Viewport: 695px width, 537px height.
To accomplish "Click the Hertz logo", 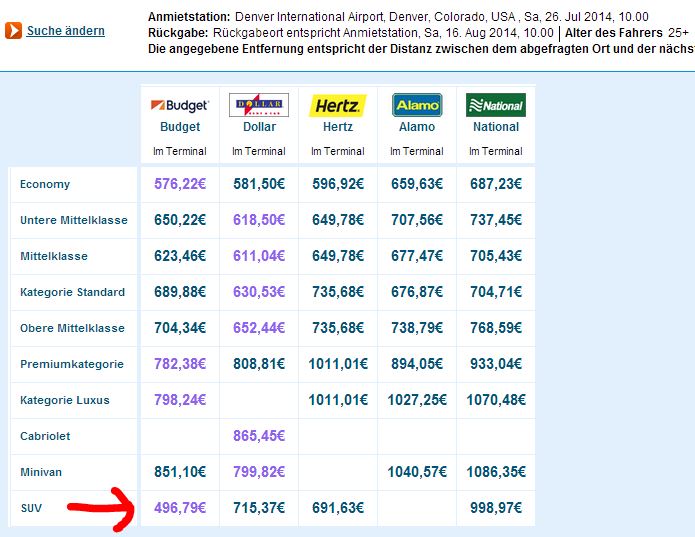I will tap(338, 105).
